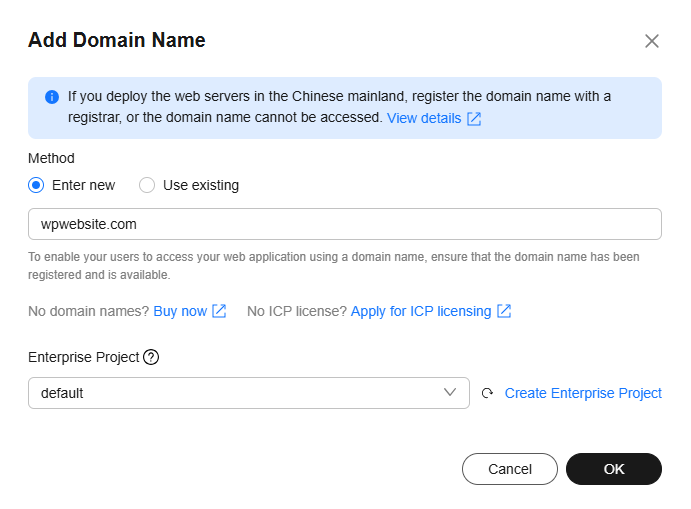Follow the Buy now link

pyautogui.click(x=180, y=311)
